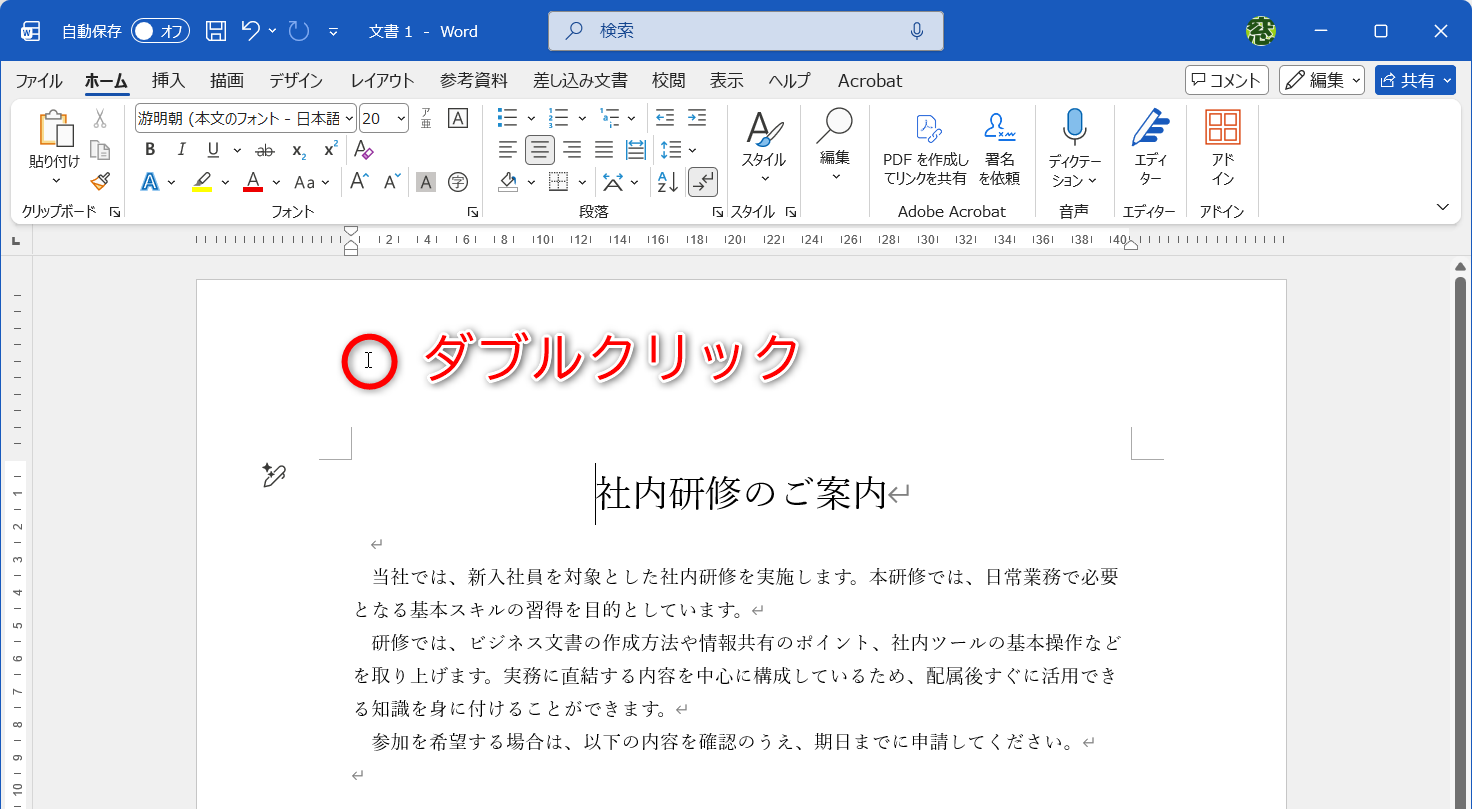The height and width of the screenshot is (809, 1472).
Task: Apply italic formatting
Action: click(x=180, y=149)
